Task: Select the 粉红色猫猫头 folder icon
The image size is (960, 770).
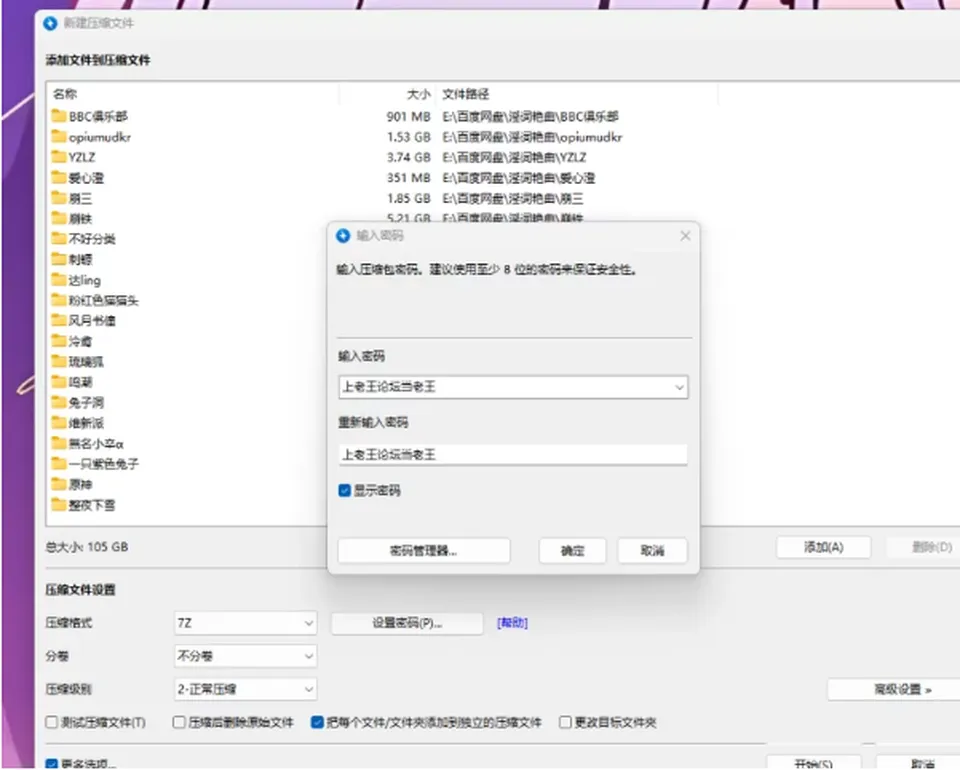Action: tap(59, 300)
